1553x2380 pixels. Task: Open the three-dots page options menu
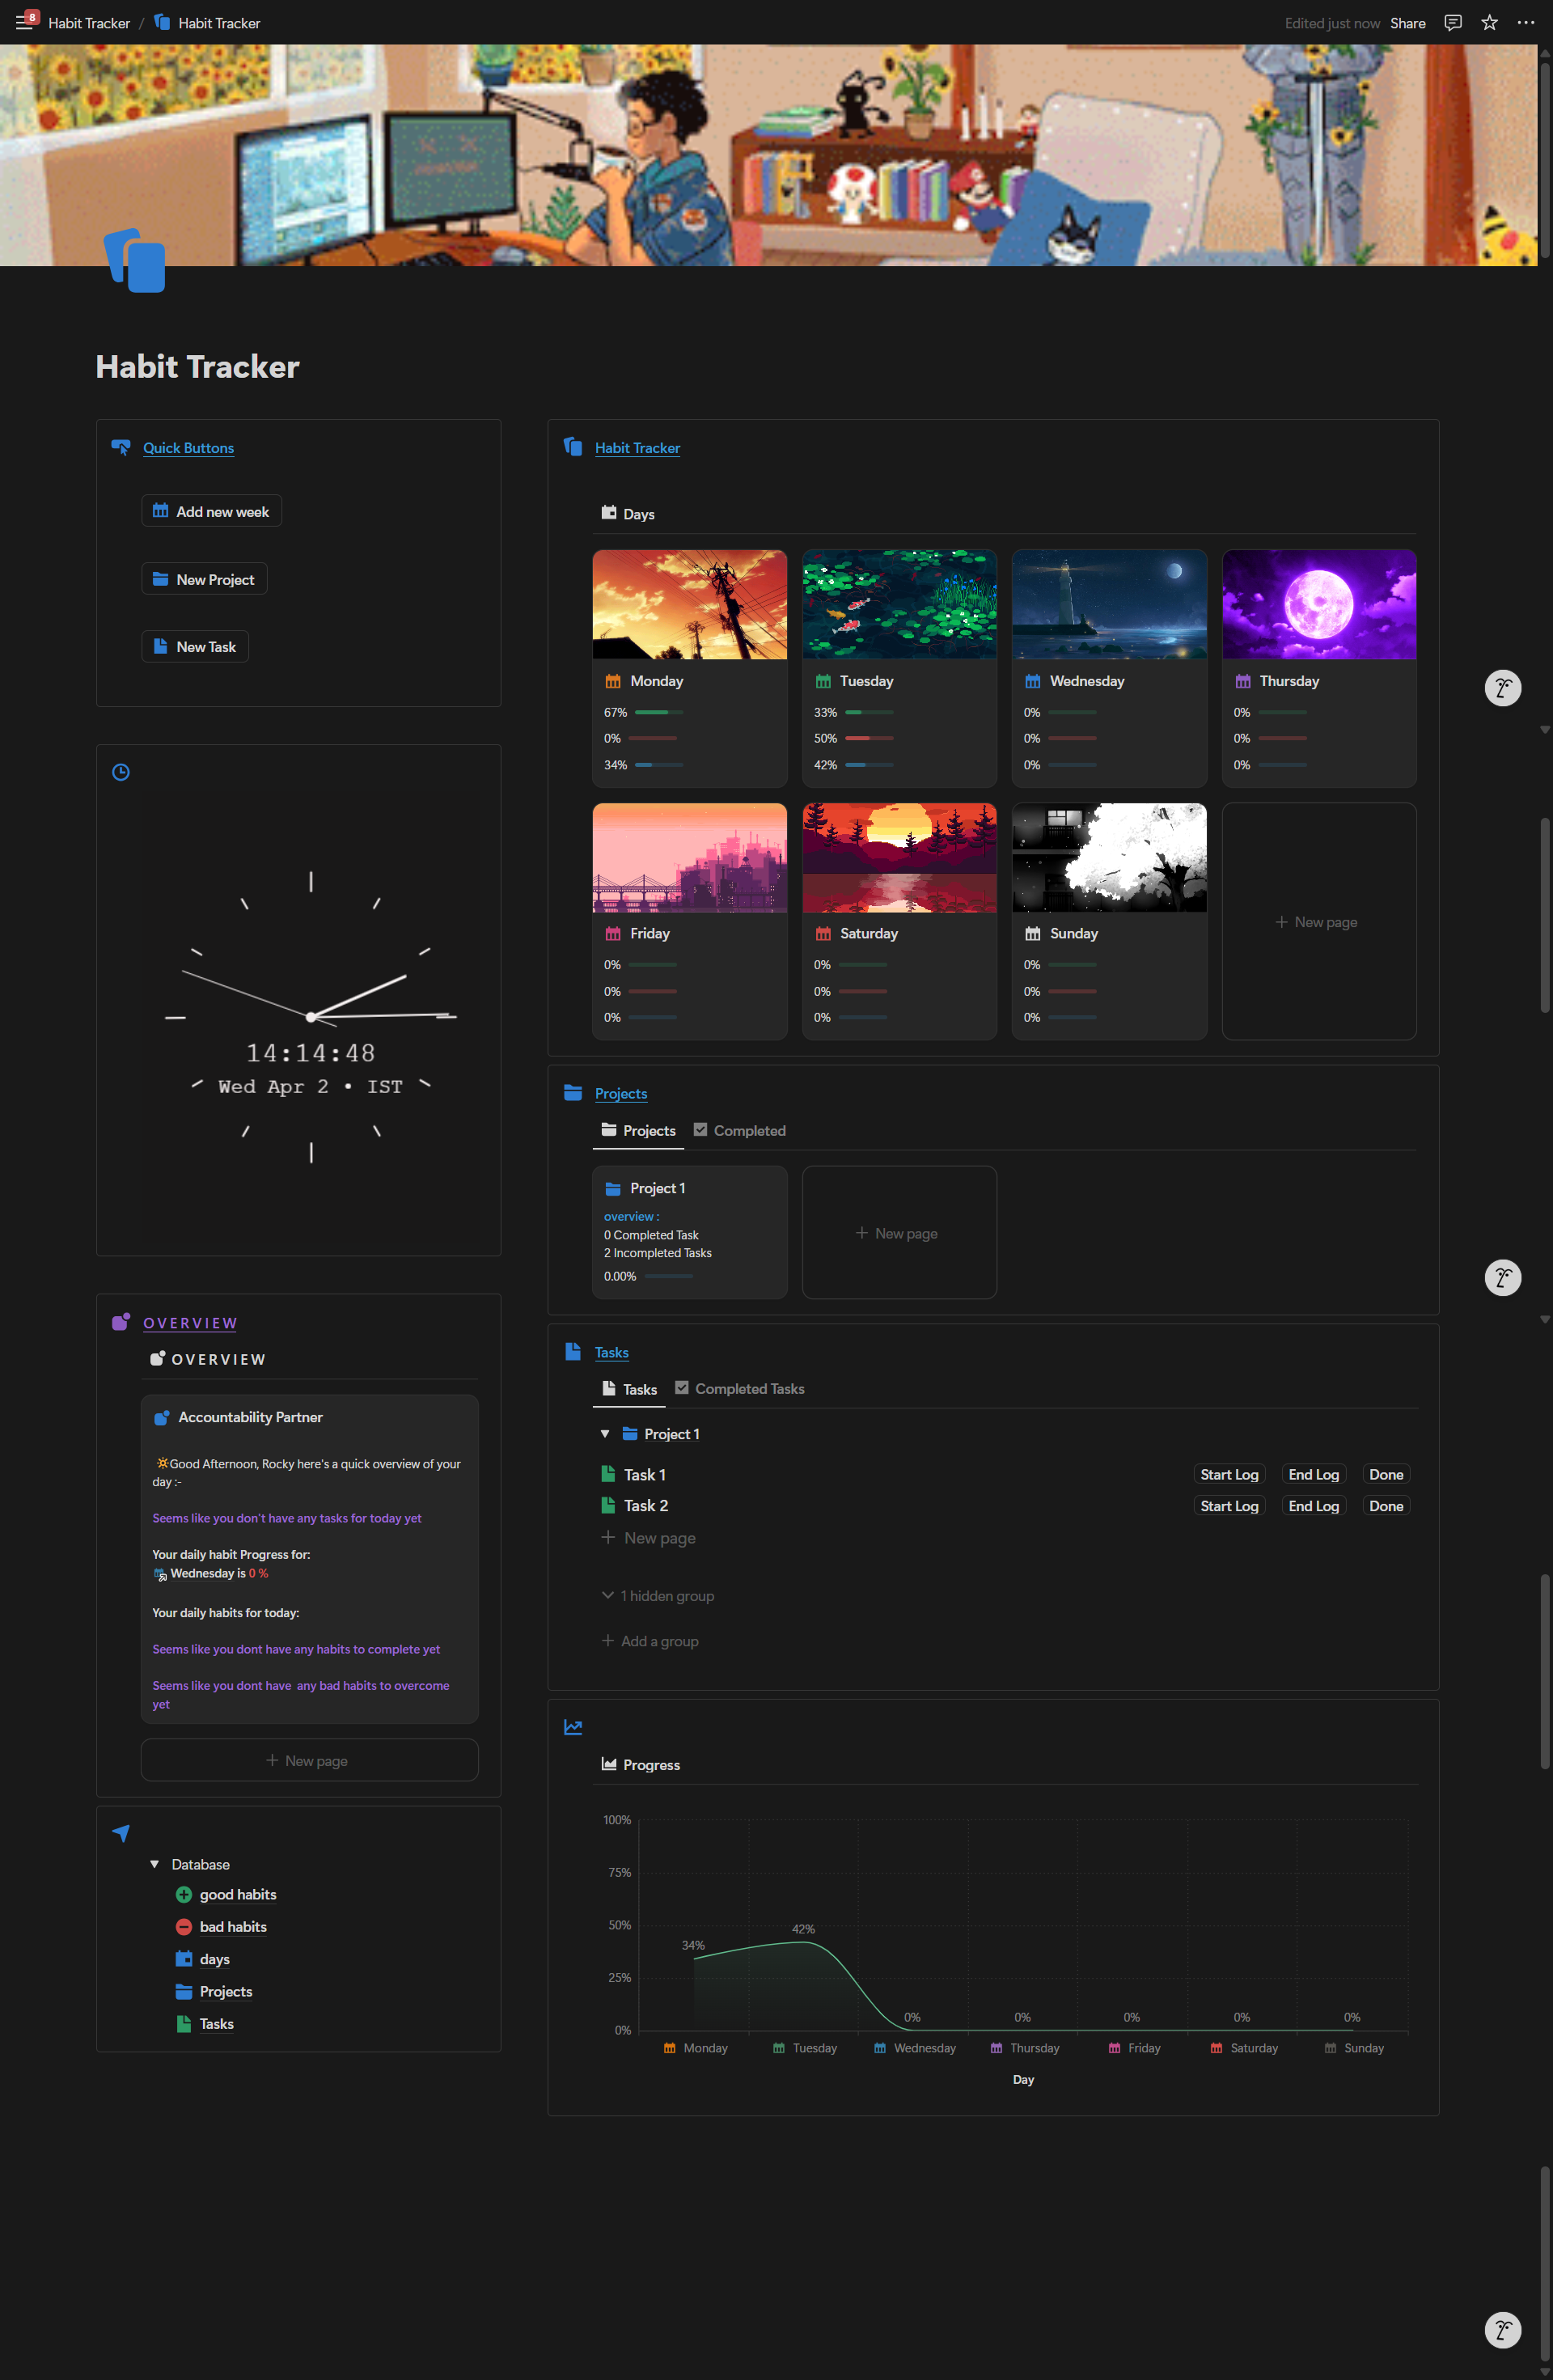(1525, 23)
